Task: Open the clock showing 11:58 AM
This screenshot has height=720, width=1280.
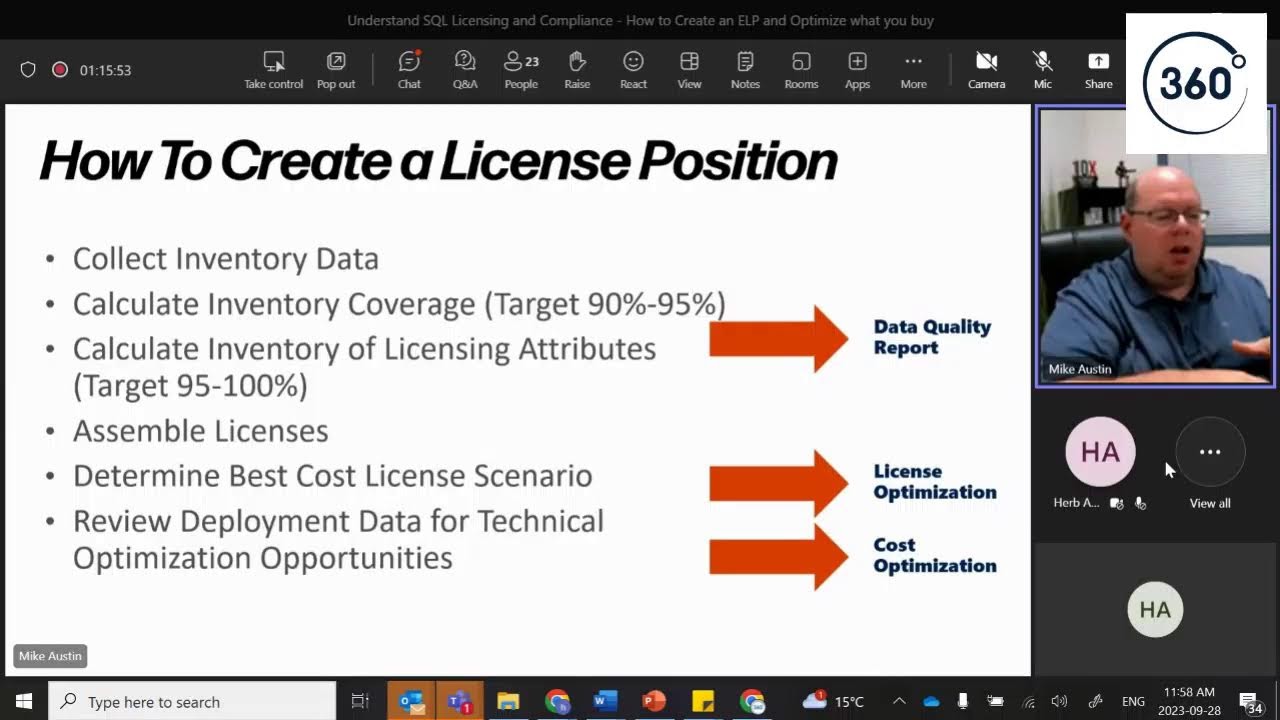Action: 1189,701
